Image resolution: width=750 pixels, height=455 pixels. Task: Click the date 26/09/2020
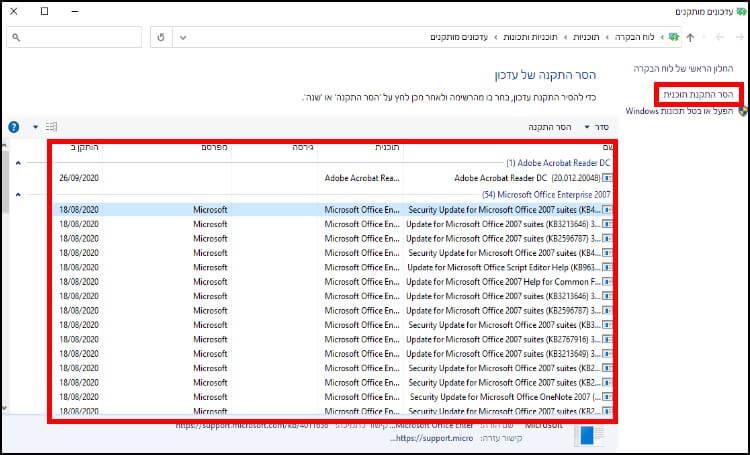pyautogui.click(x=79, y=178)
